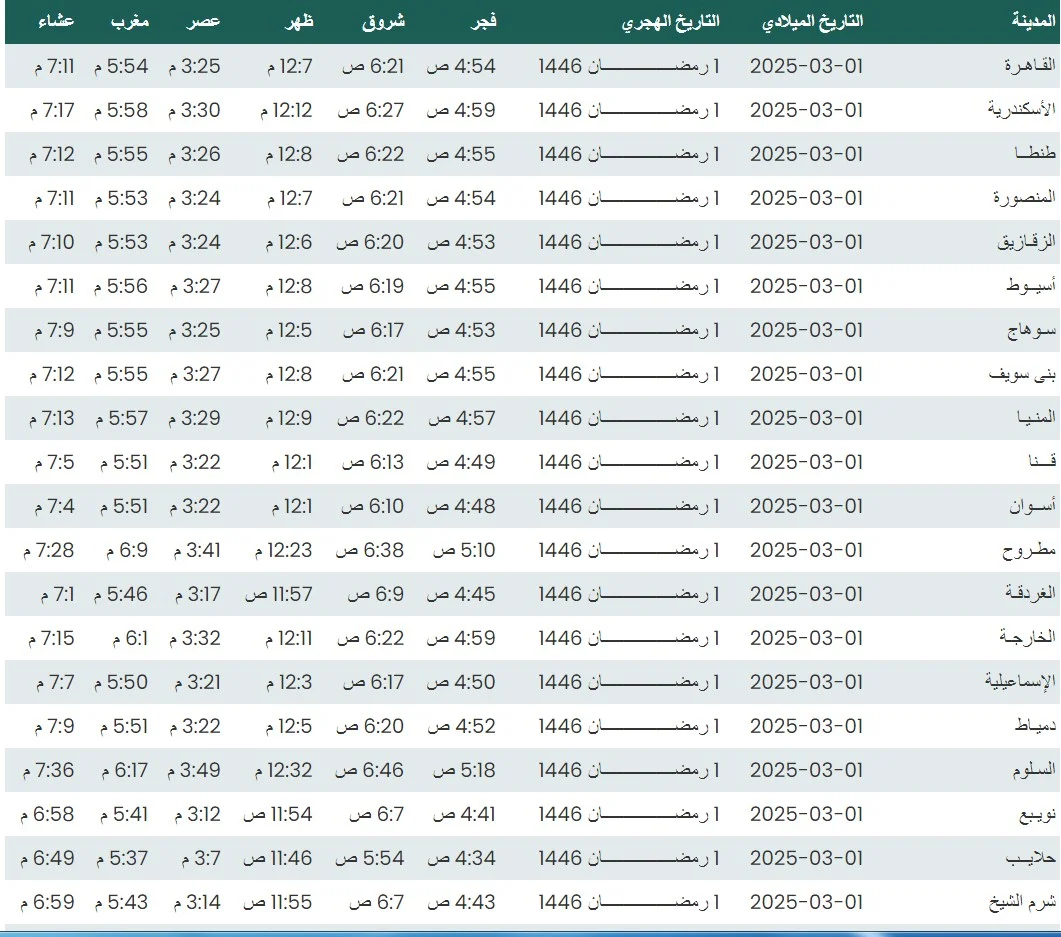The image size is (1061, 937).
Task: Click the عصر column header
Action: coord(207,21)
